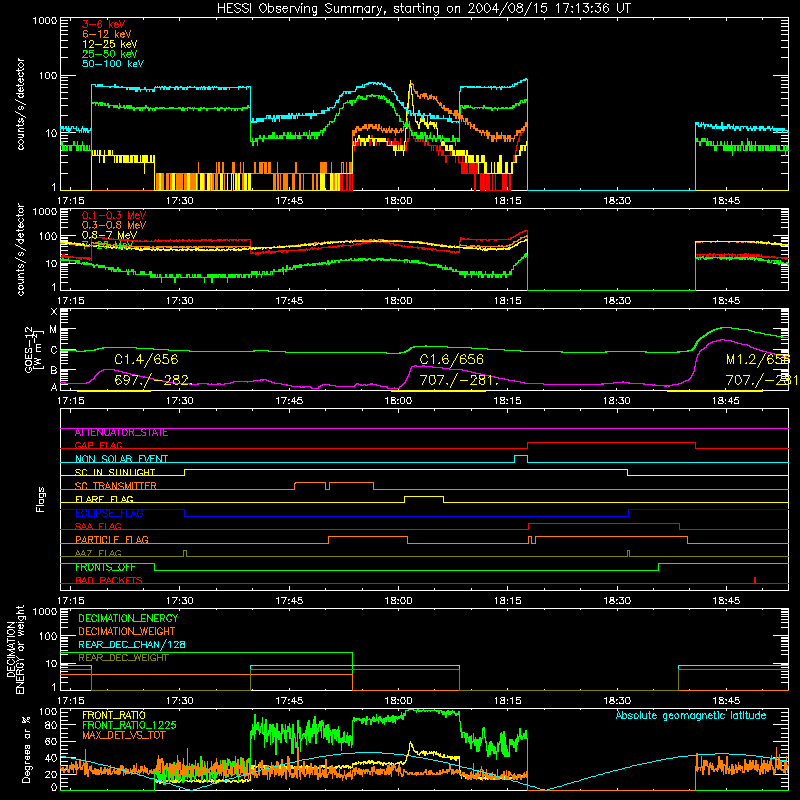Click the raised FLARE_FLAG segment near 18:00
This screenshot has height=800, width=800.
pyautogui.click(x=424, y=496)
